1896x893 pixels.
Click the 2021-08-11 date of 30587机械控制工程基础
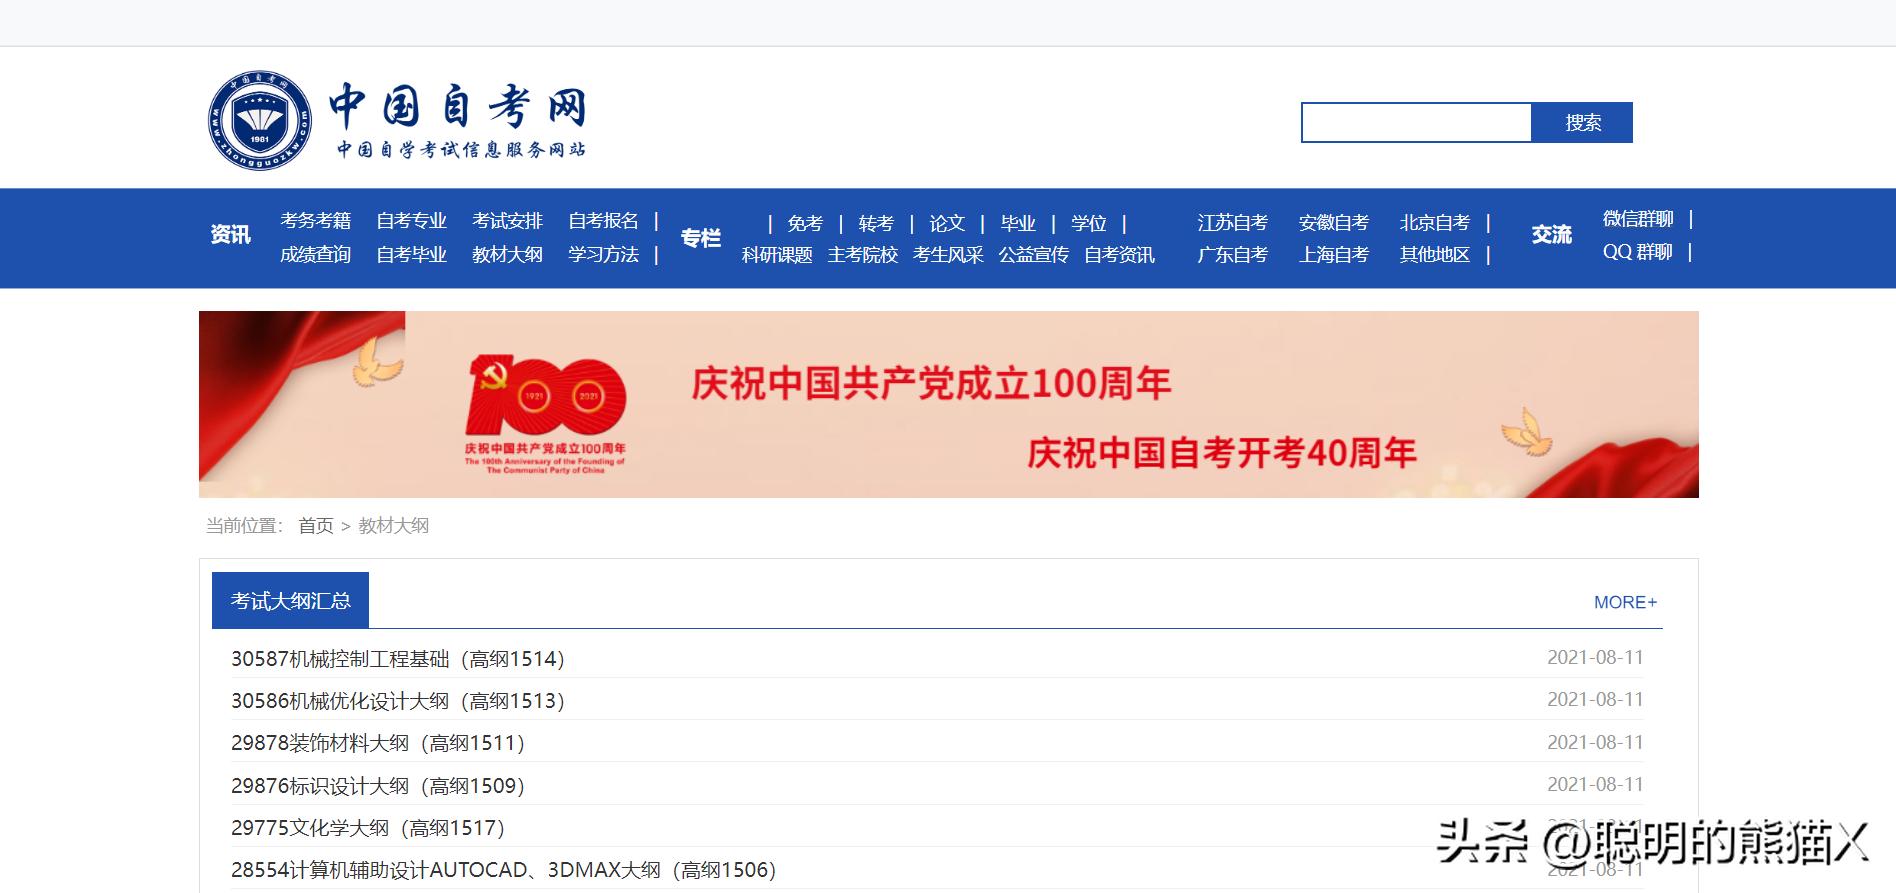pos(1595,657)
